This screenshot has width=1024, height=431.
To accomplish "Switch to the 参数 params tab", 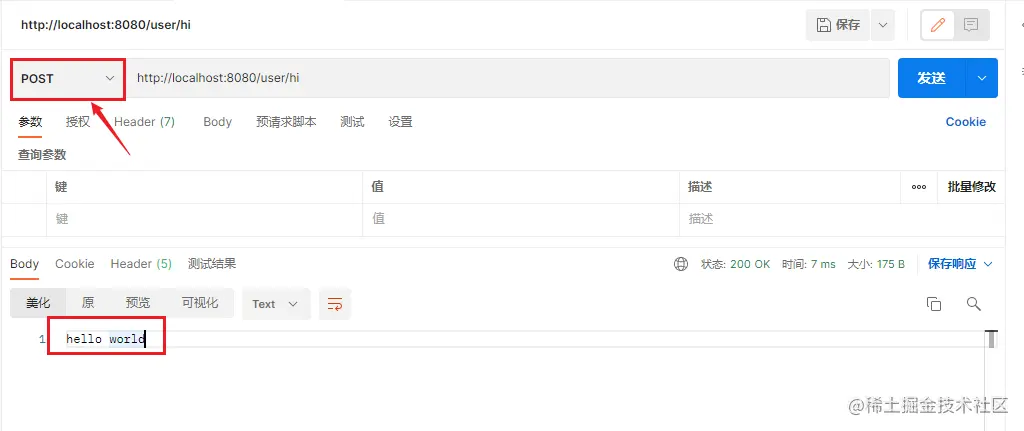I will (30, 122).
